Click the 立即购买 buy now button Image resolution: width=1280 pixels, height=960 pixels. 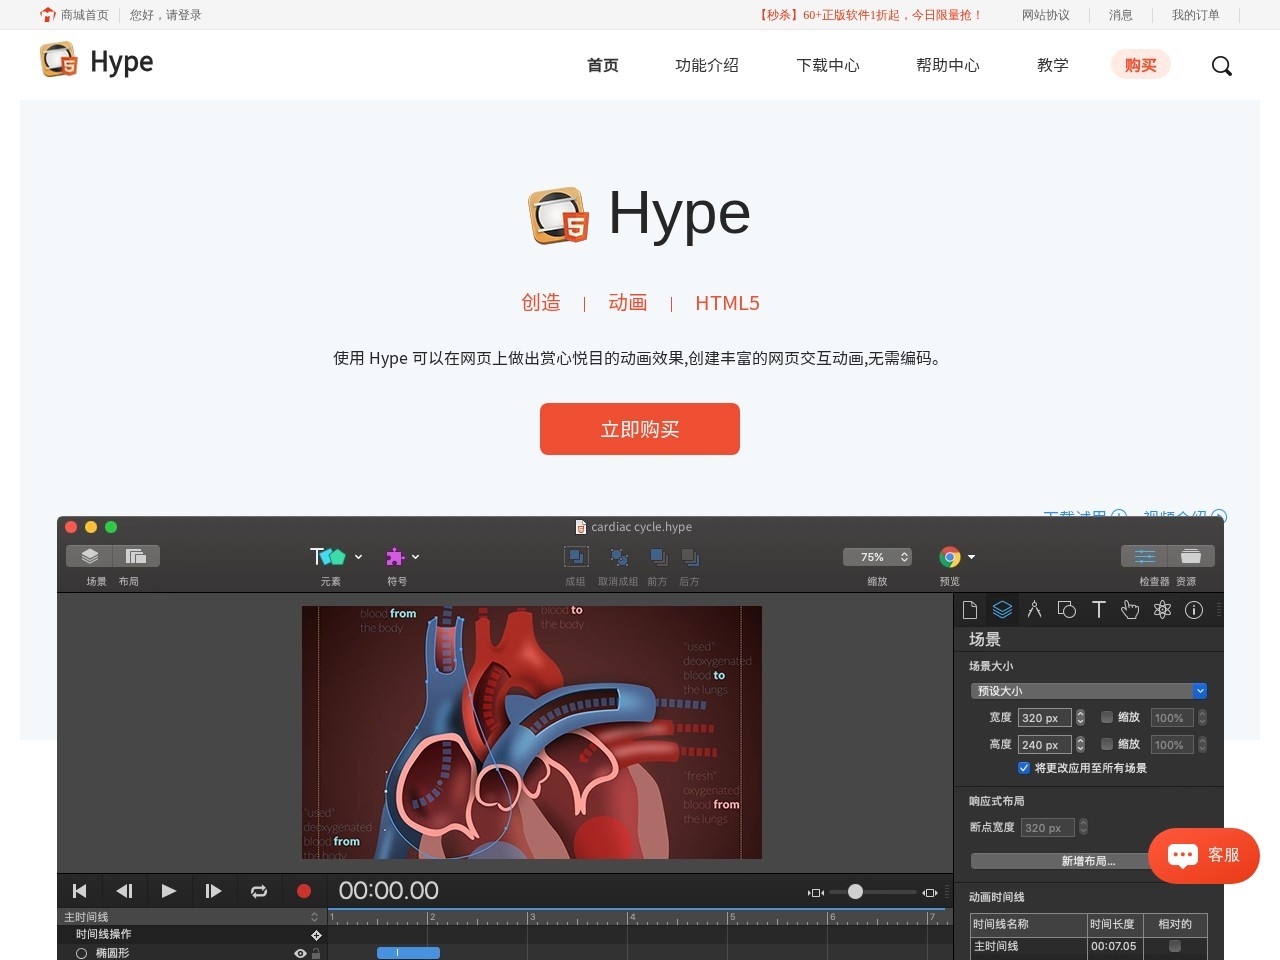click(640, 429)
